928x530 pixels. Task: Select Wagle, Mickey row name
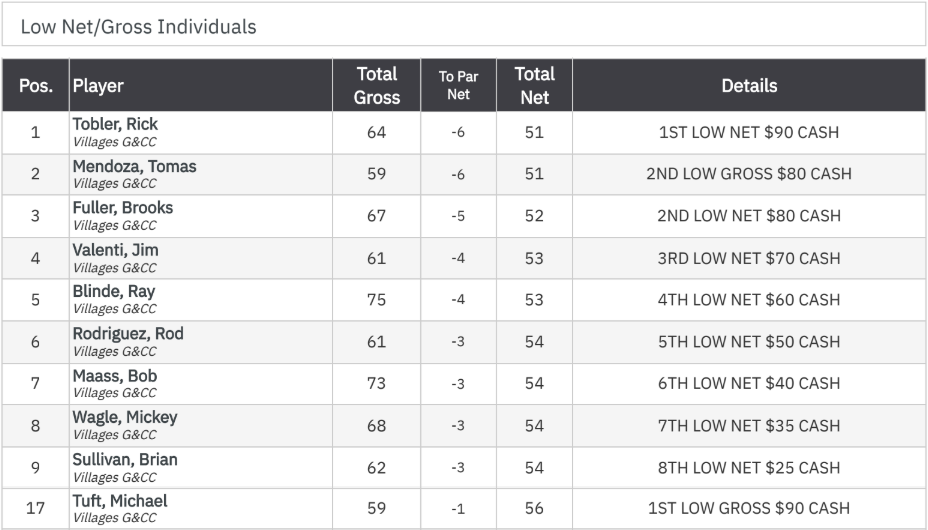click(125, 417)
